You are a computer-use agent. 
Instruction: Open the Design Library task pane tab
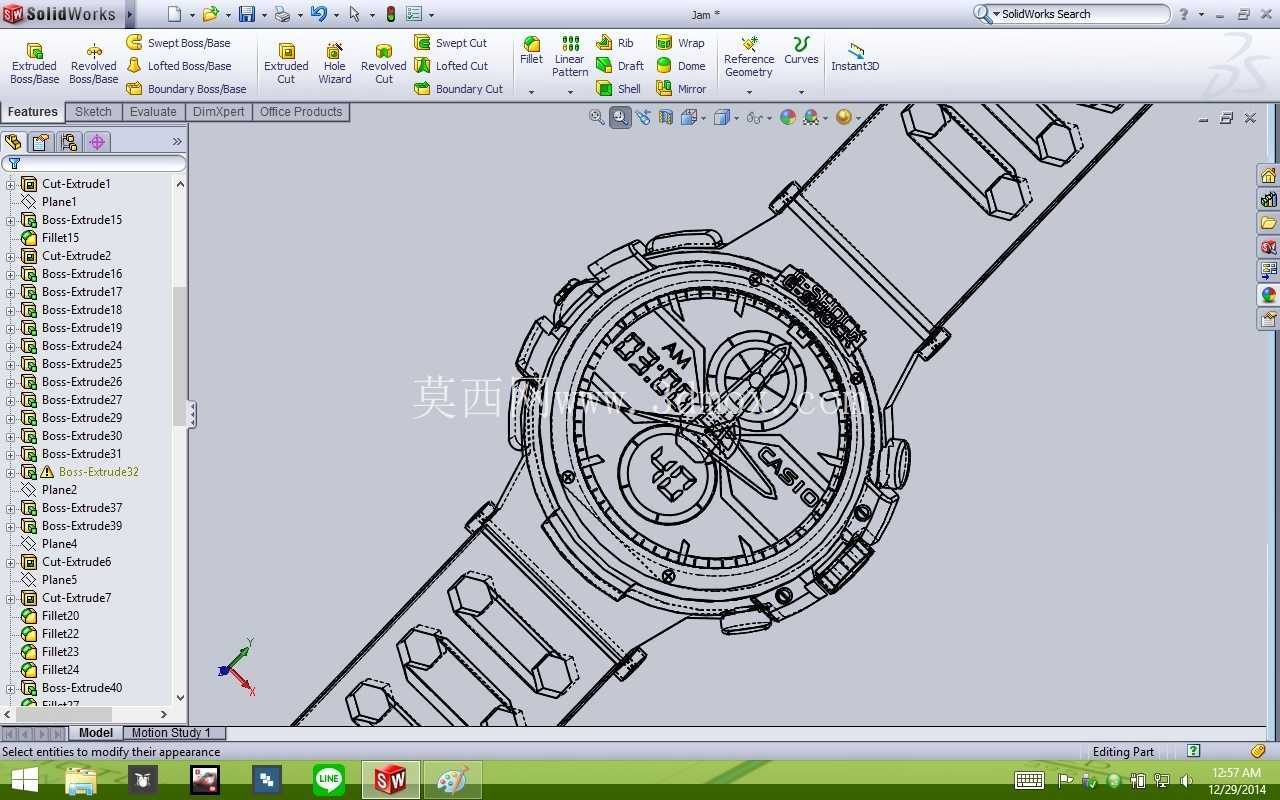click(1268, 199)
